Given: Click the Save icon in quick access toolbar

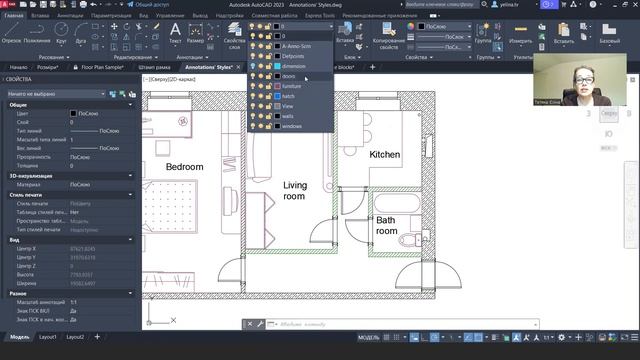Looking at the screenshot, I should [43, 4].
